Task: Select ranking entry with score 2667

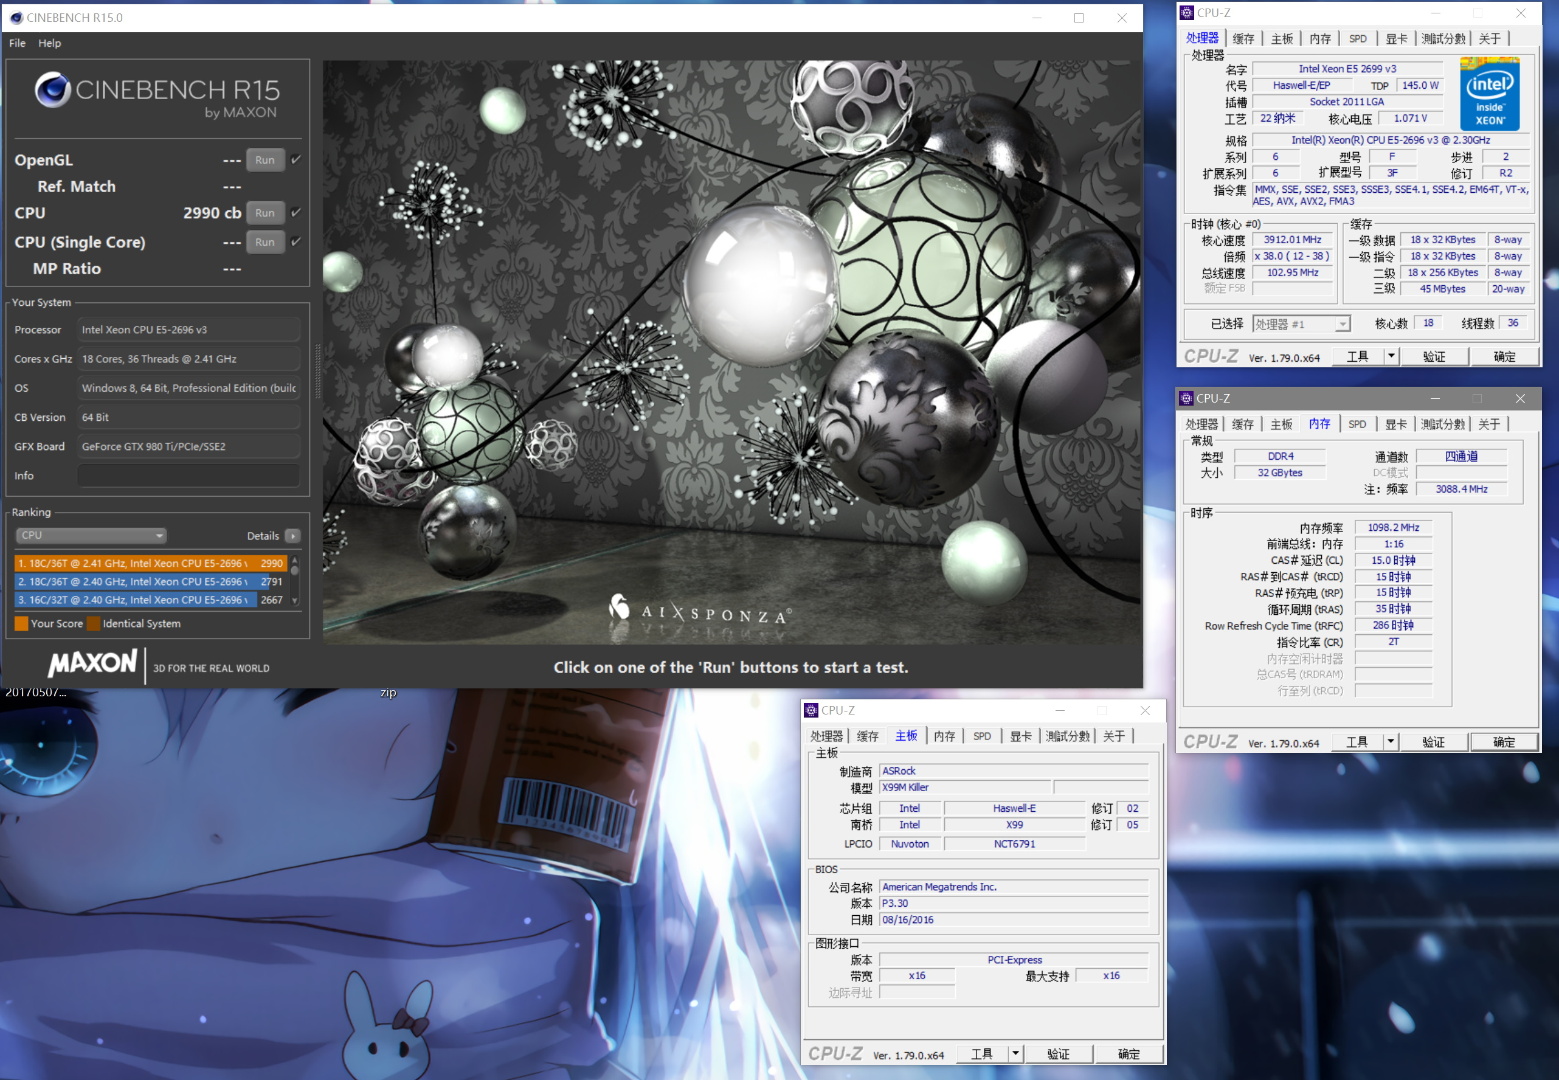Action: 151,600
